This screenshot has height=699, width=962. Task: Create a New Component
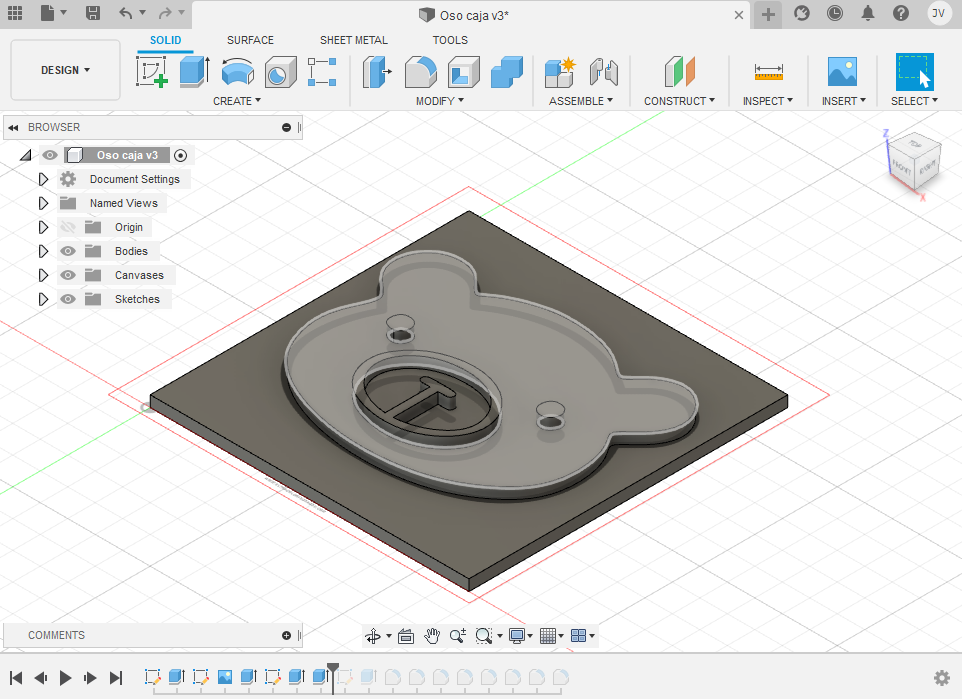point(560,71)
